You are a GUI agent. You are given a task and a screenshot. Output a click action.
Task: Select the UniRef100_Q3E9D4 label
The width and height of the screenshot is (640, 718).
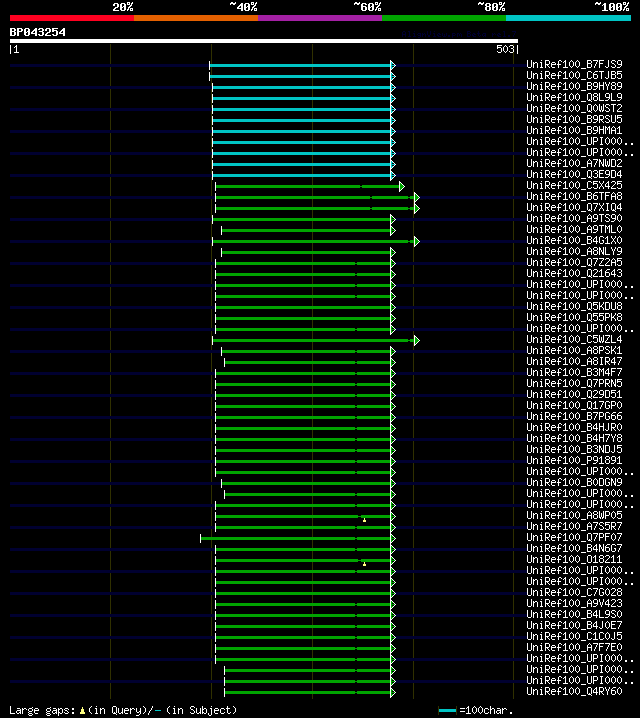pos(574,174)
